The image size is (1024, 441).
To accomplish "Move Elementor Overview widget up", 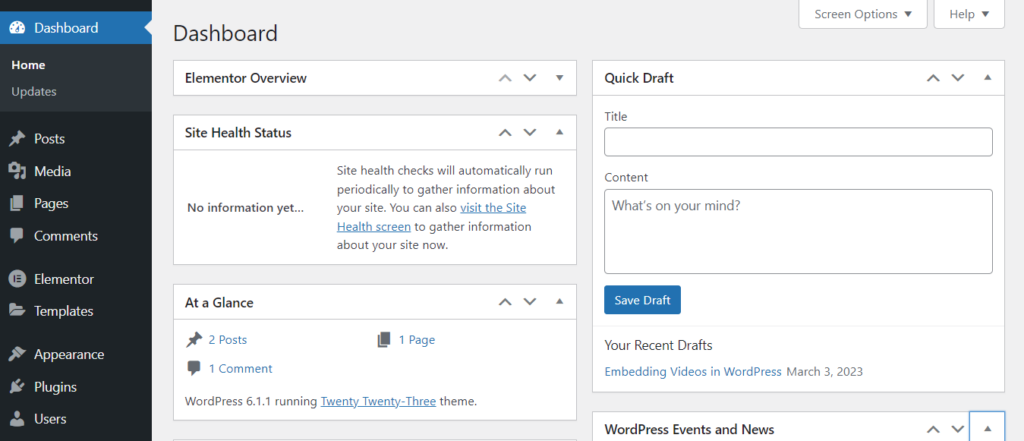I will pos(505,78).
